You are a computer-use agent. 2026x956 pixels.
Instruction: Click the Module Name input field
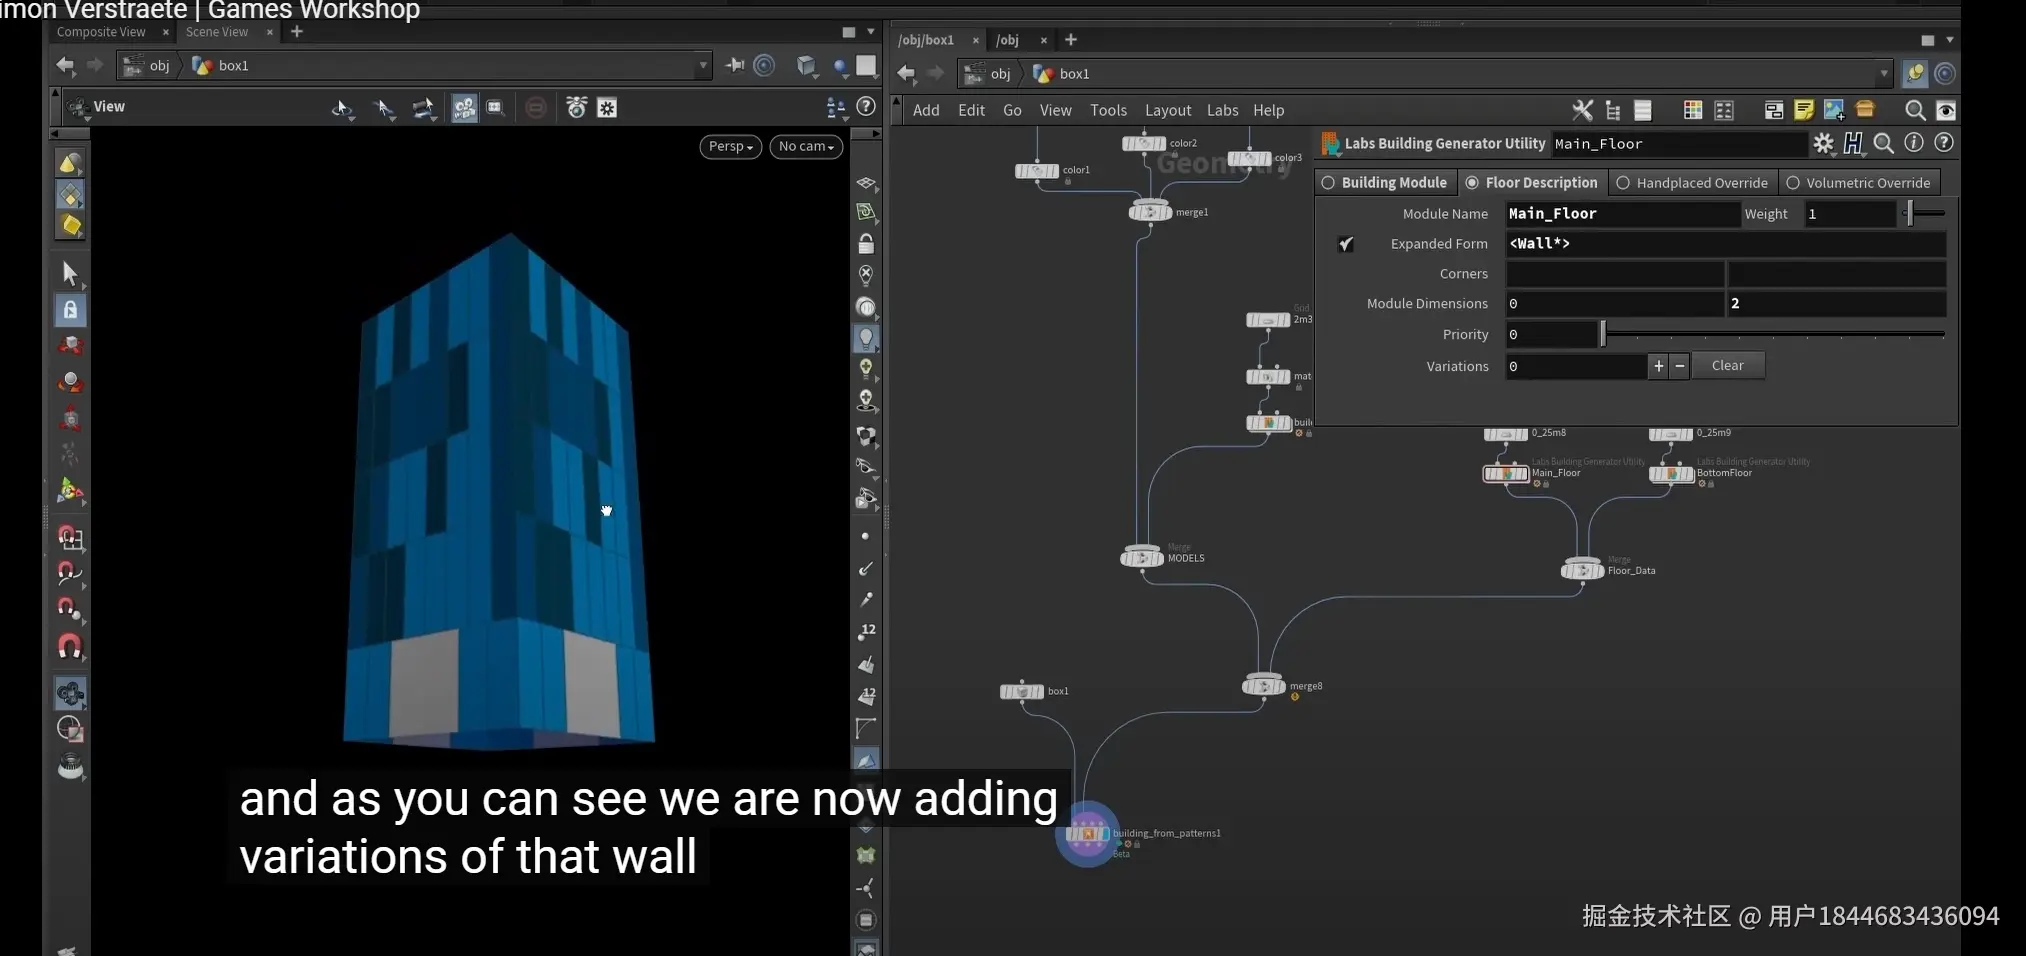click(x=1622, y=214)
